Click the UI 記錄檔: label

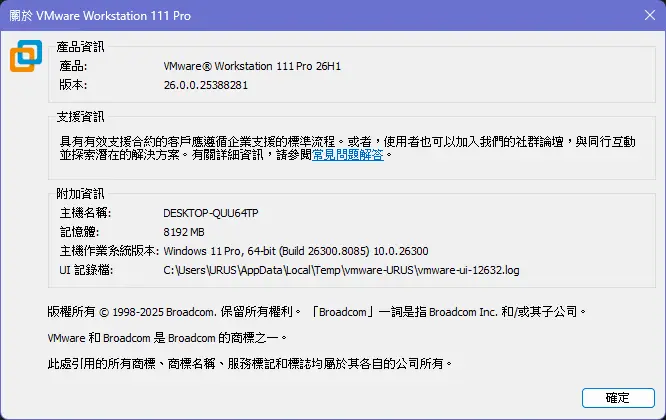click(86, 270)
